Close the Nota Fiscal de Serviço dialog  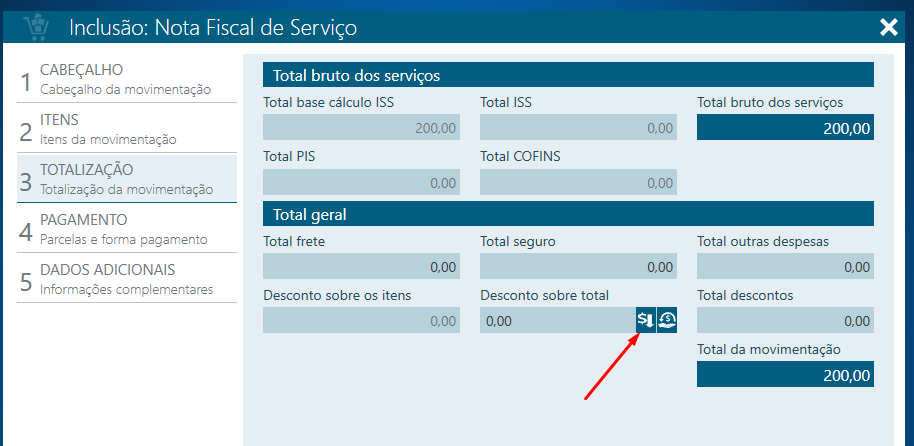(889, 27)
